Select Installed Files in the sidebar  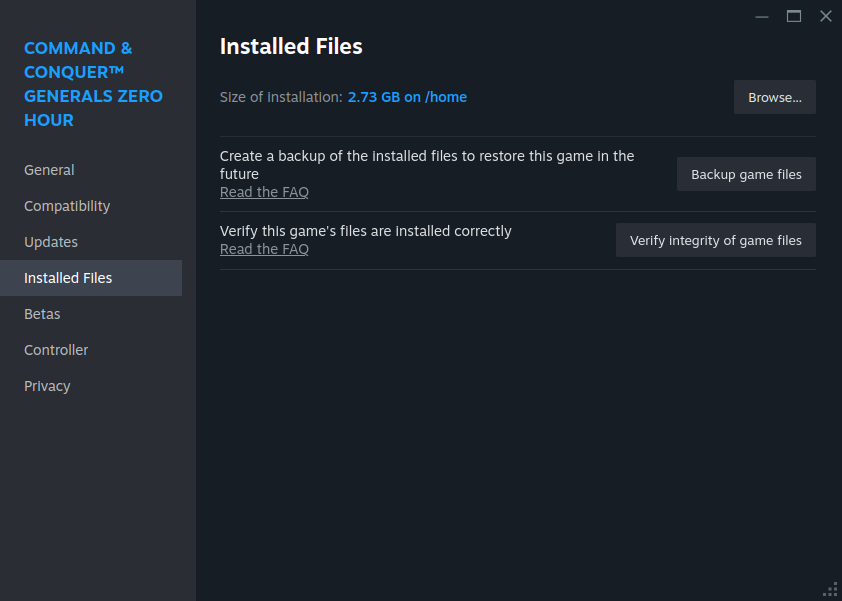click(x=68, y=278)
